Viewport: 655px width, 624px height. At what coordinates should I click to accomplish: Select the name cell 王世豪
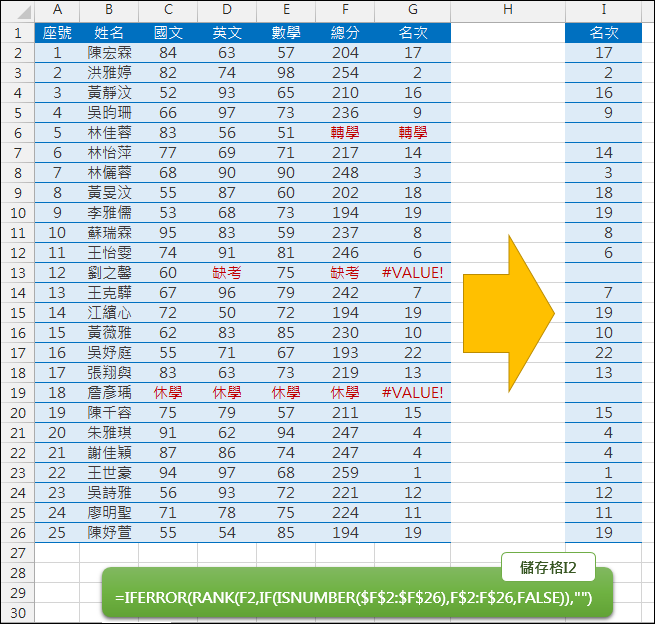109,473
